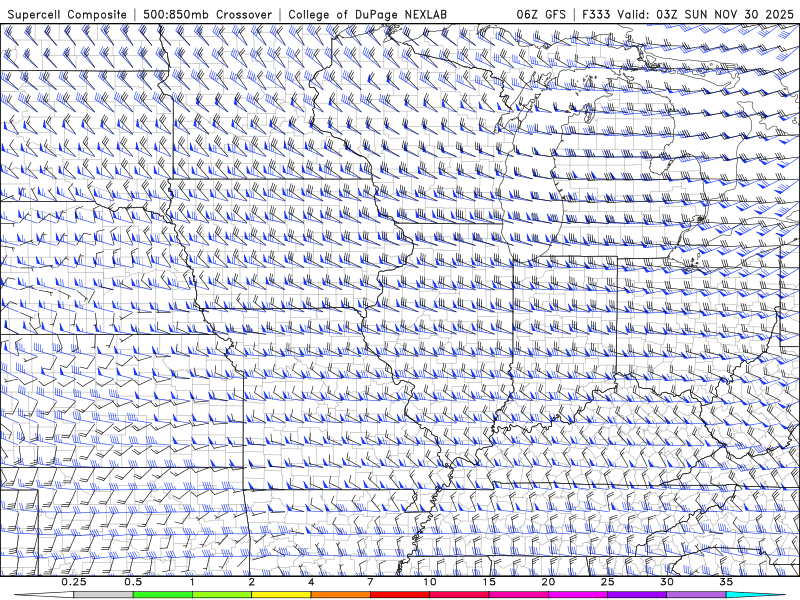The height and width of the screenshot is (600, 800).
Task: Click 'College of DuPage NEXLAB' text
Action: [367, 14]
